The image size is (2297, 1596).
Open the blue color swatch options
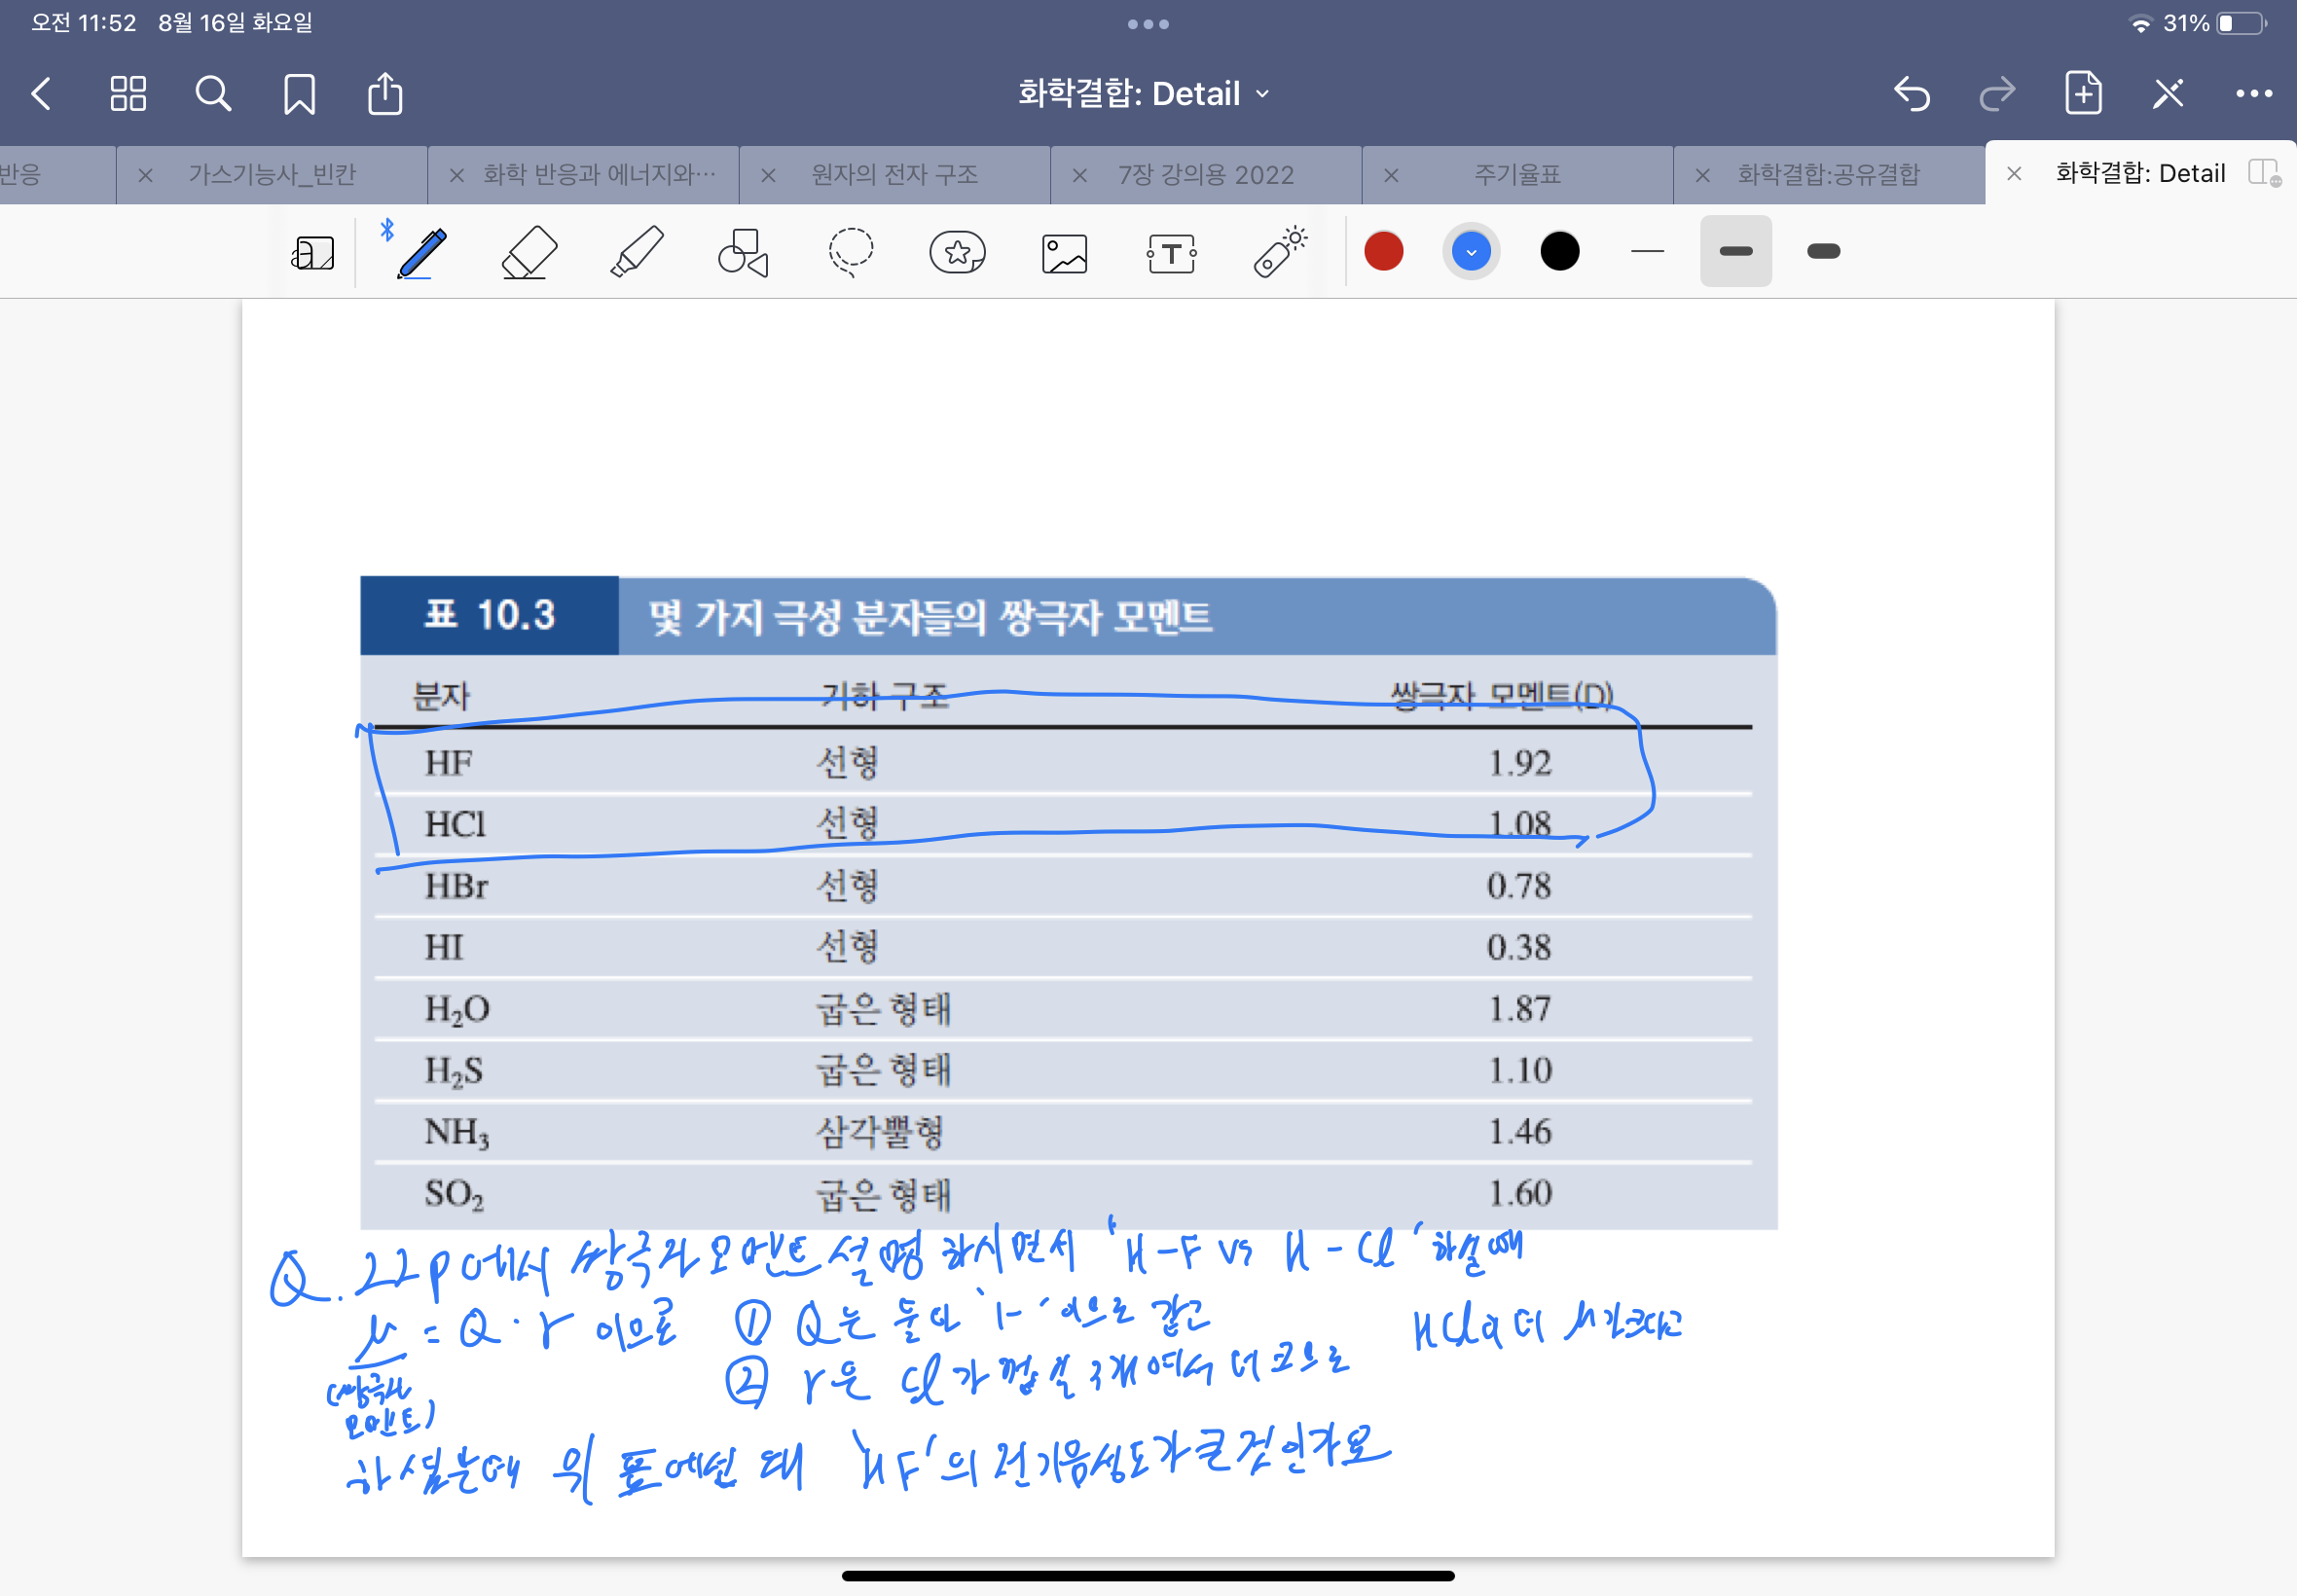click(x=1470, y=252)
